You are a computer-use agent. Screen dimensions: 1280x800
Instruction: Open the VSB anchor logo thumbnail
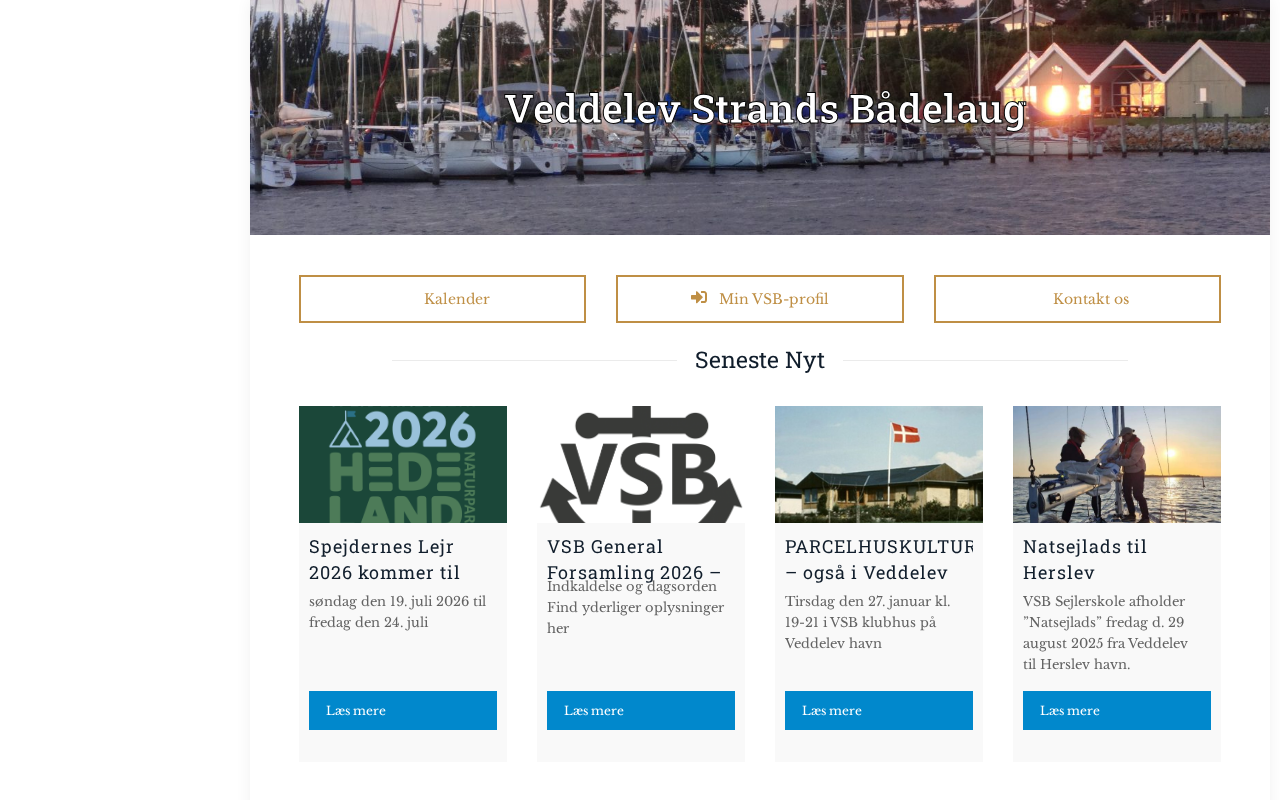(x=641, y=464)
